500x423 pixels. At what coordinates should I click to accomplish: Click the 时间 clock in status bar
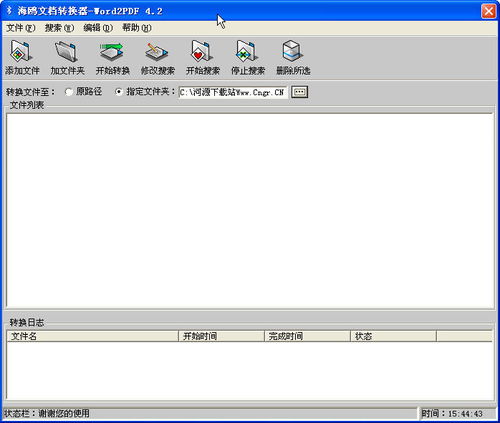[x=452, y=414]
